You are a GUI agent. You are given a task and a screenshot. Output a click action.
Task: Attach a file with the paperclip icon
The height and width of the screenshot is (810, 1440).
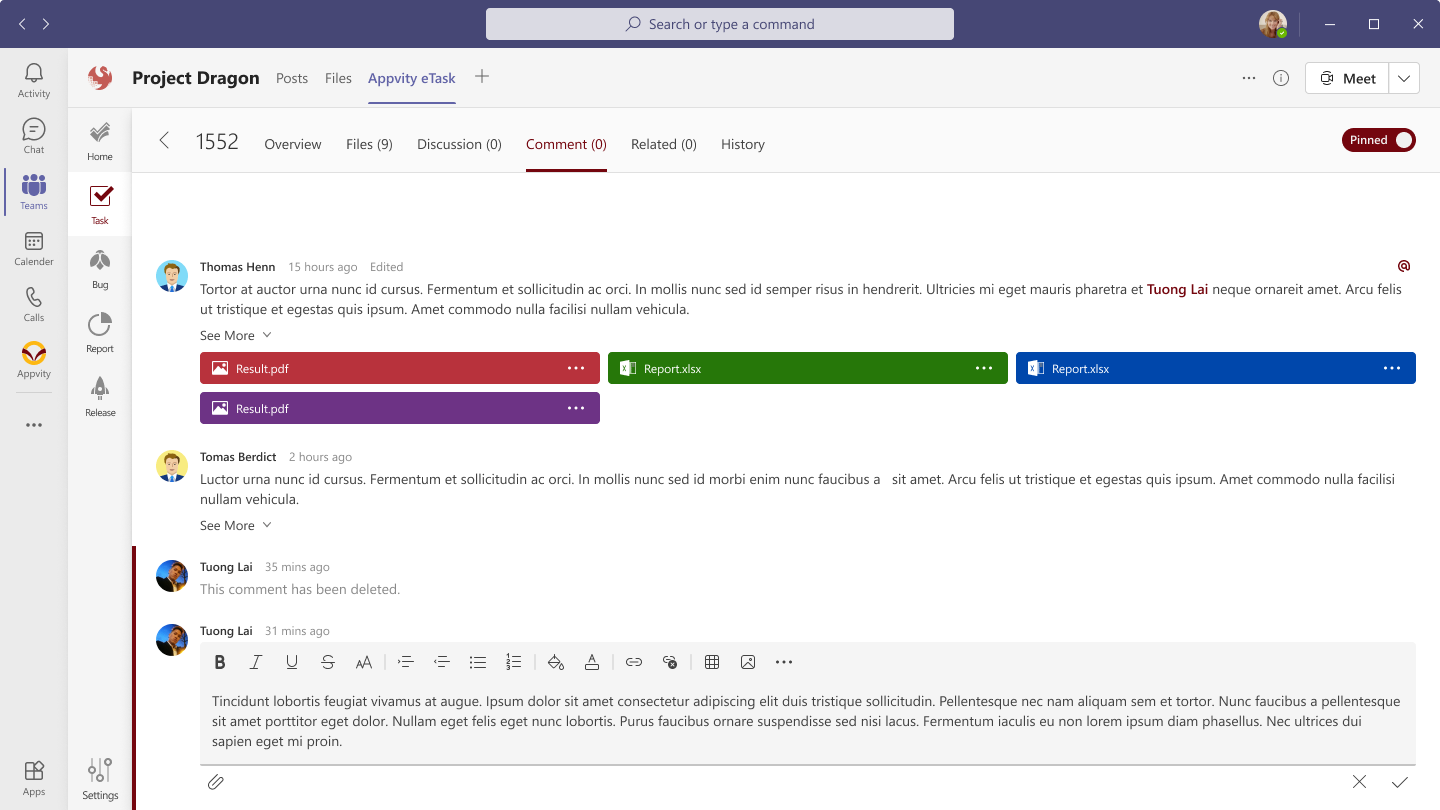(x=216, y=782)
